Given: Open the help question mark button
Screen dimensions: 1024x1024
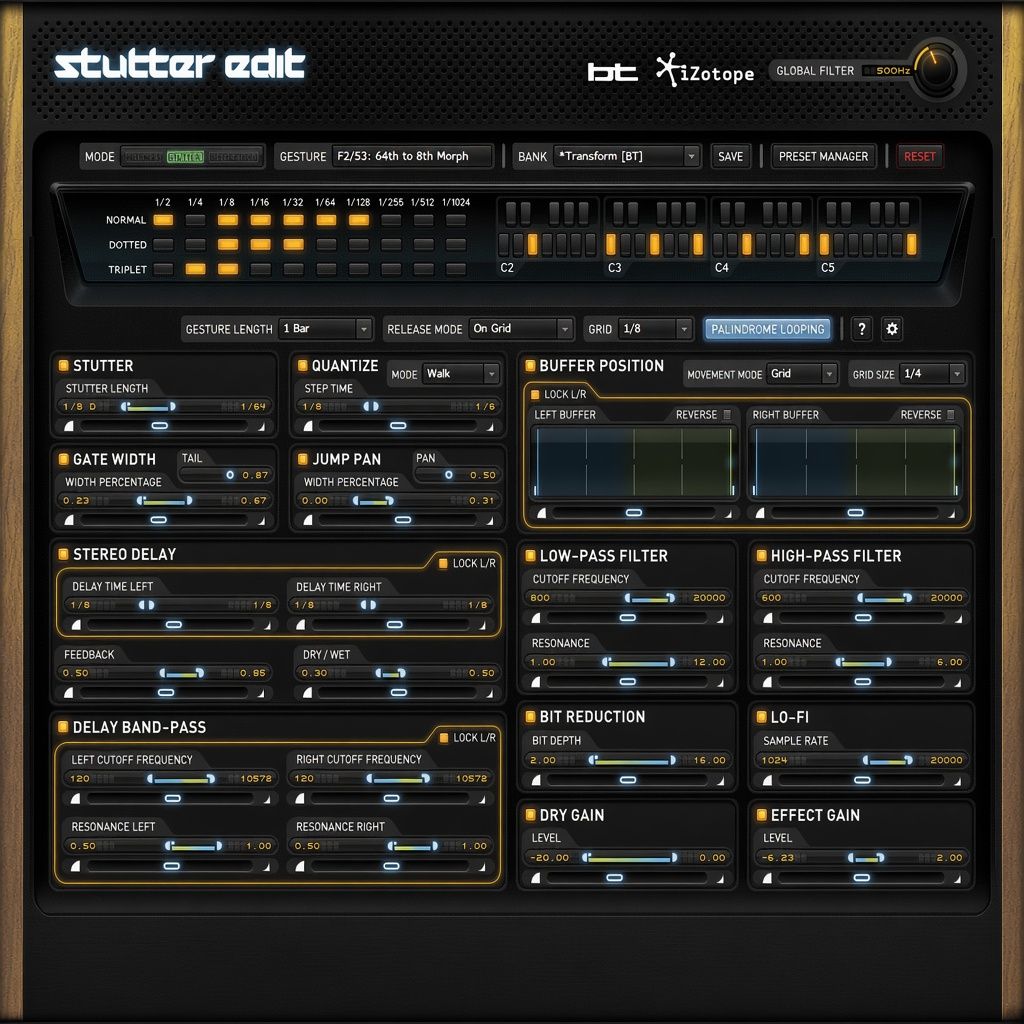Looking at the screenshot, I should pos(861,329).
